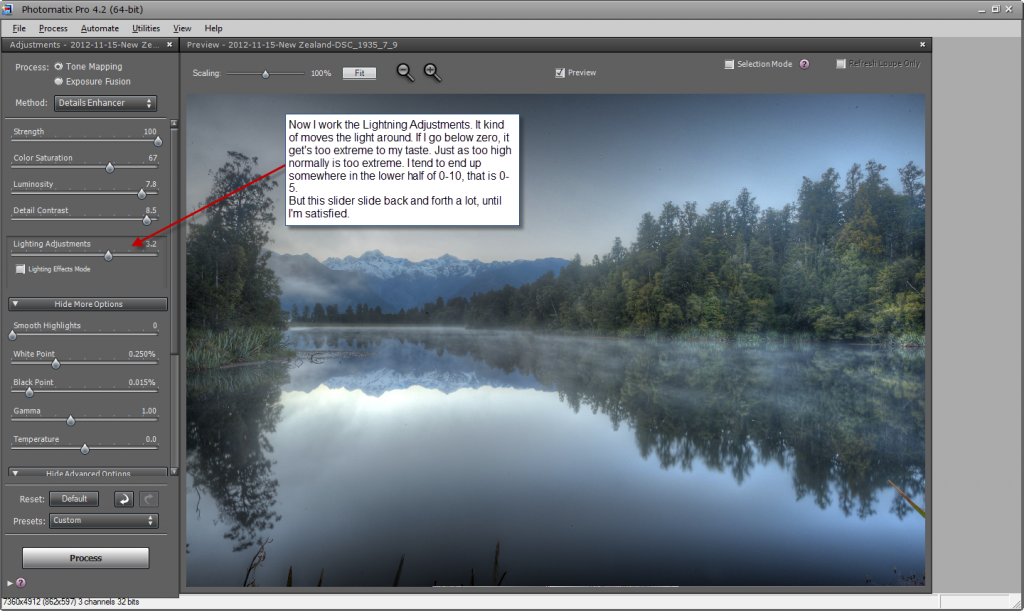
Task: Click the Black Point value '0.015%'
Action: pos(142,383)
